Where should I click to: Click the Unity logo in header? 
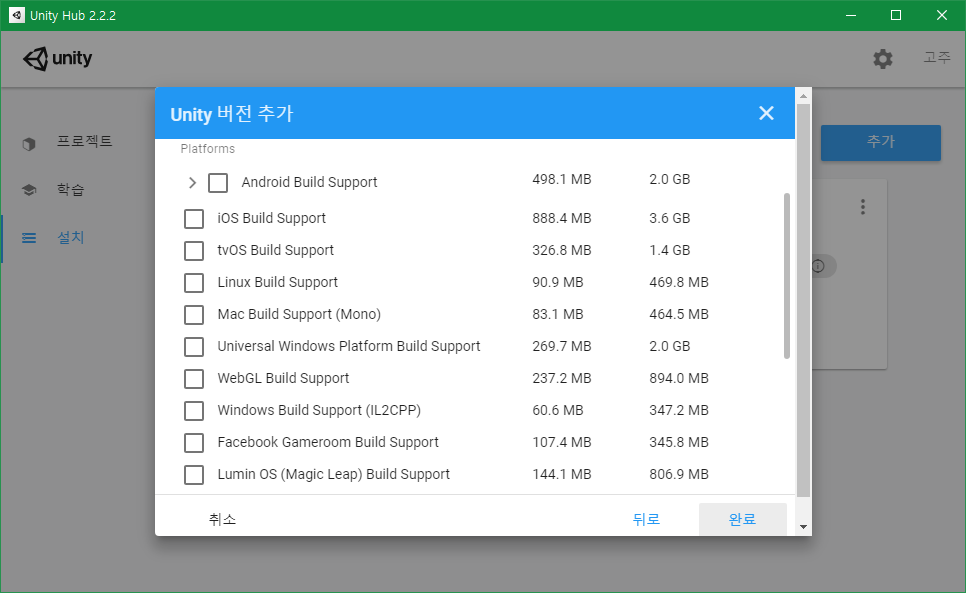pos(57,58)
